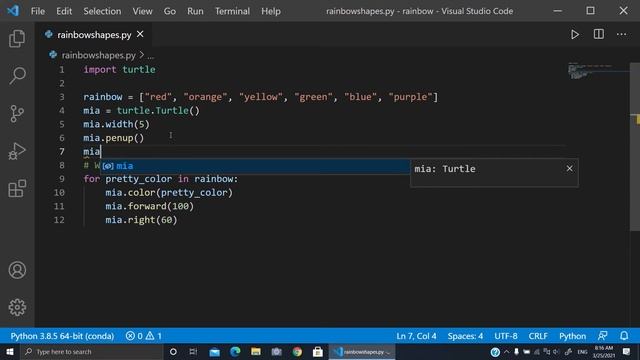Screen dimensions: 640x360
Task: Select the rainbowshapes.py editor tab
Action: [x=94, y=35]
